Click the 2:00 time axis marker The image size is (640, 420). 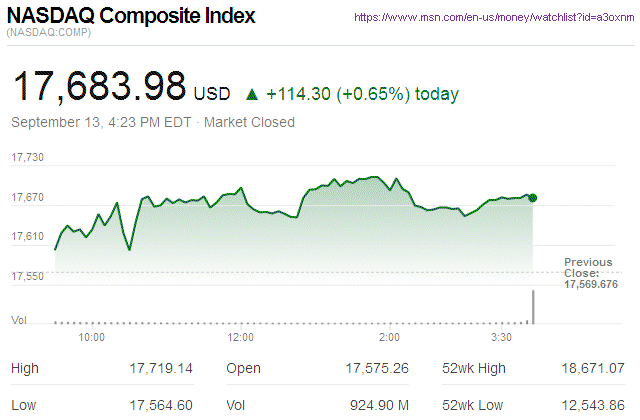(390, 337)
